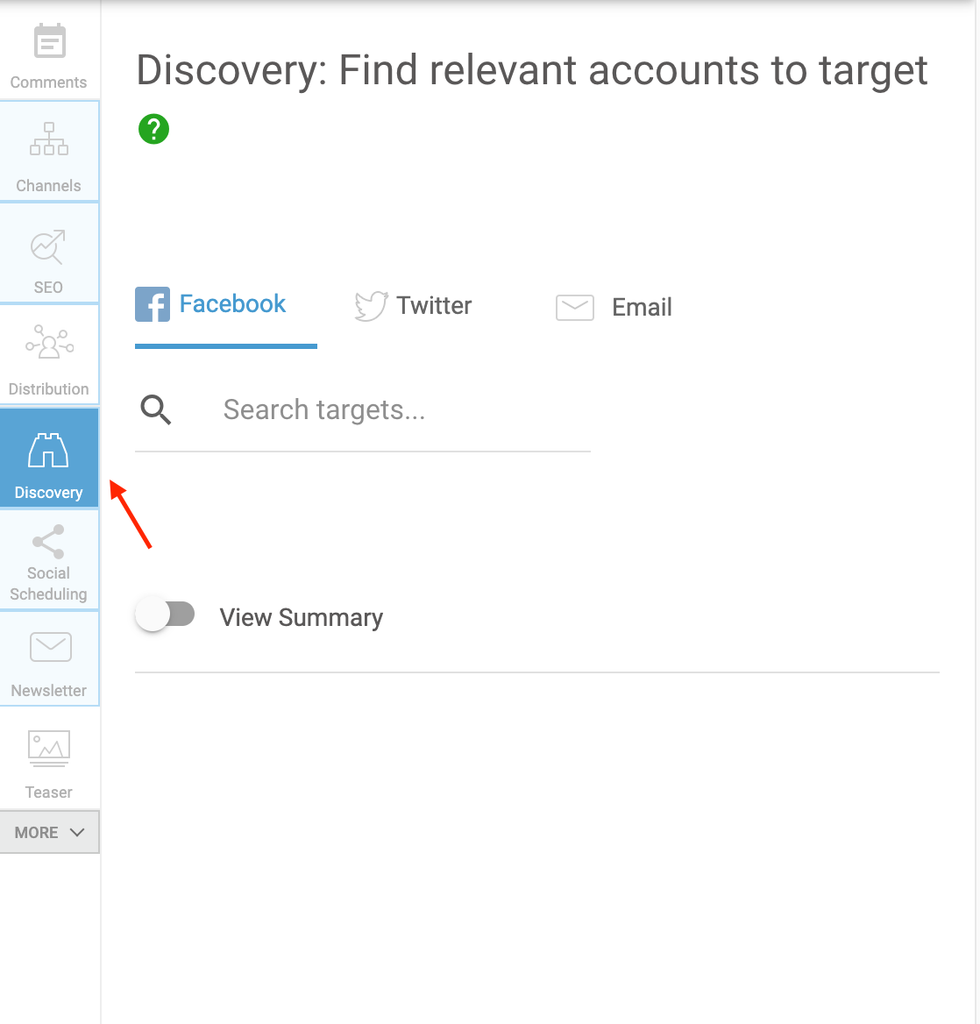Viewport: 980px width, 1024px height.
Task: Open the SEO sidebar section
Action: click(48, 247)
